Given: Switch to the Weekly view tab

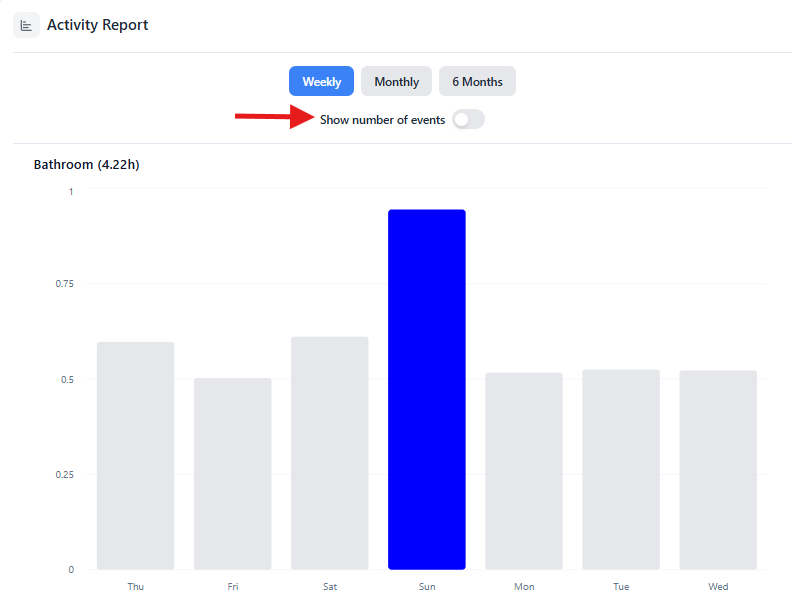Looking at the screenshot, I should click(x=321, y=82).
